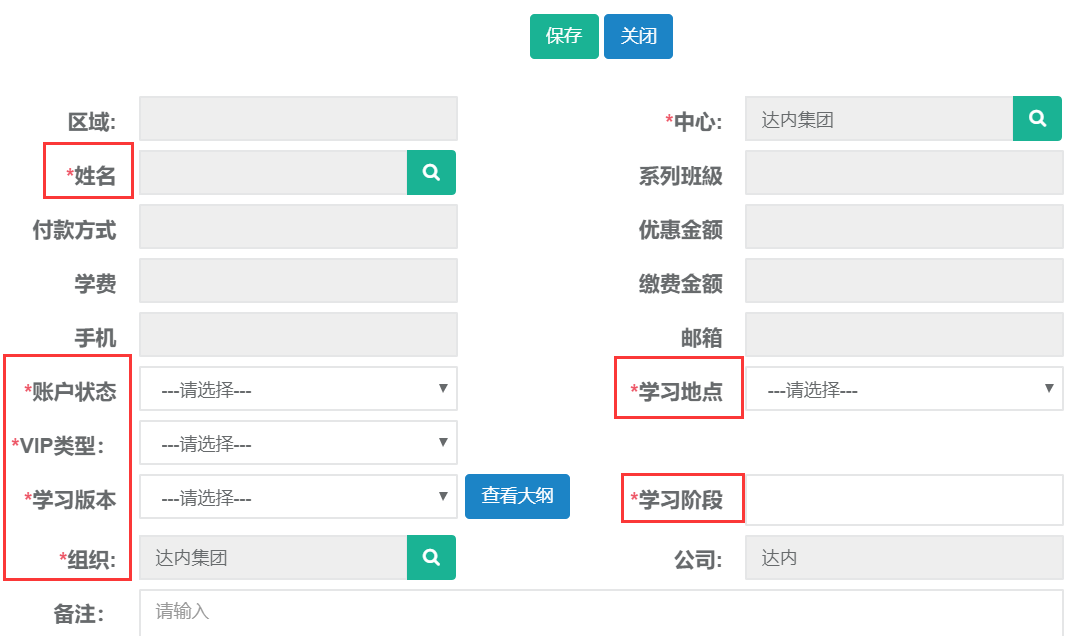
Task: Click the 姓名 input field
Action: coord(273,173)
